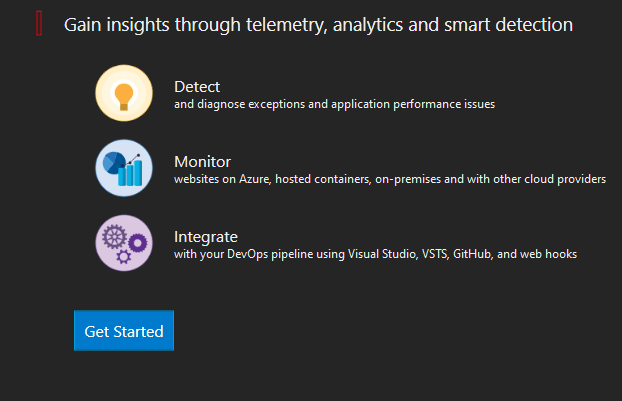Screen dimensions: 622x401
Task: Click 'GitHub' in the Integrate description
Action: 472,254
